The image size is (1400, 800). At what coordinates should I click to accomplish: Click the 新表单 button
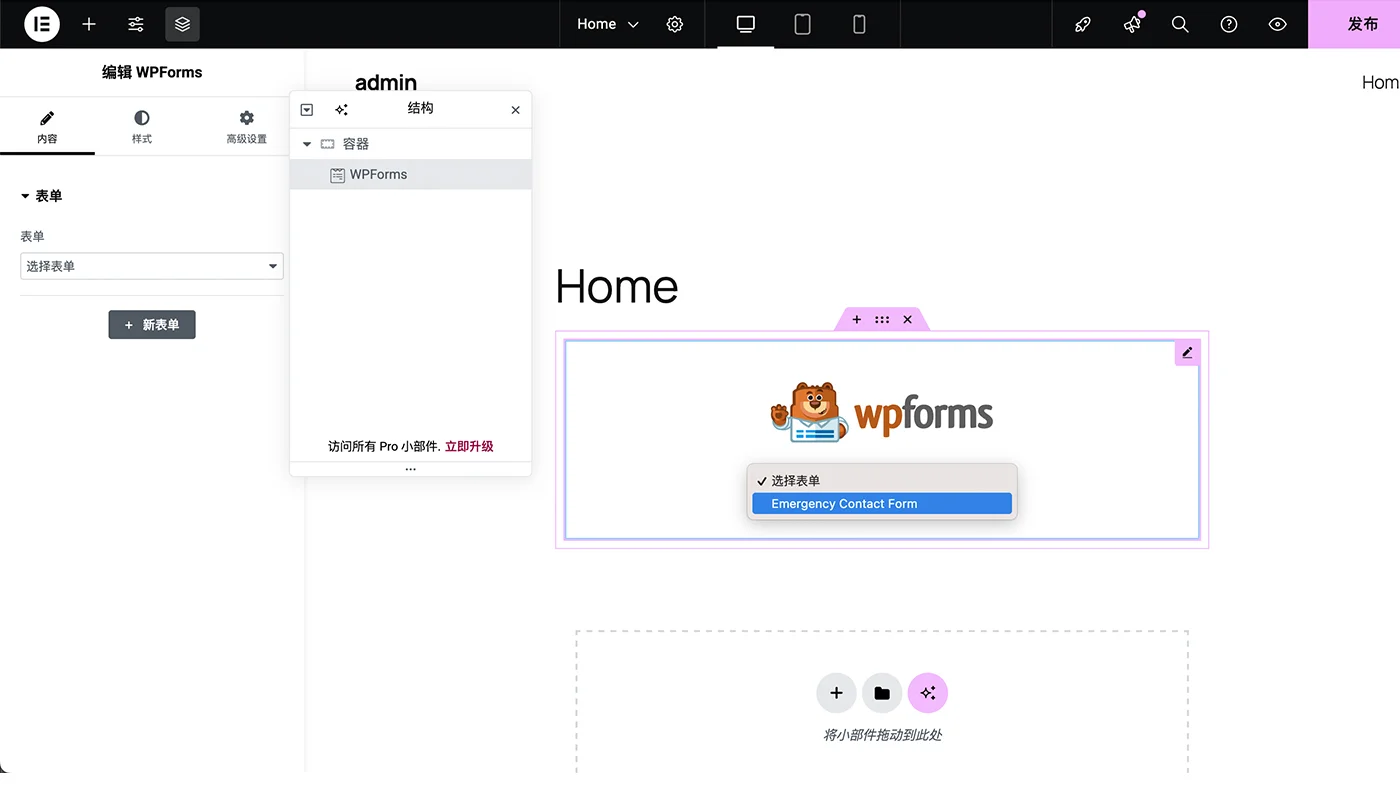coord(151,324)
